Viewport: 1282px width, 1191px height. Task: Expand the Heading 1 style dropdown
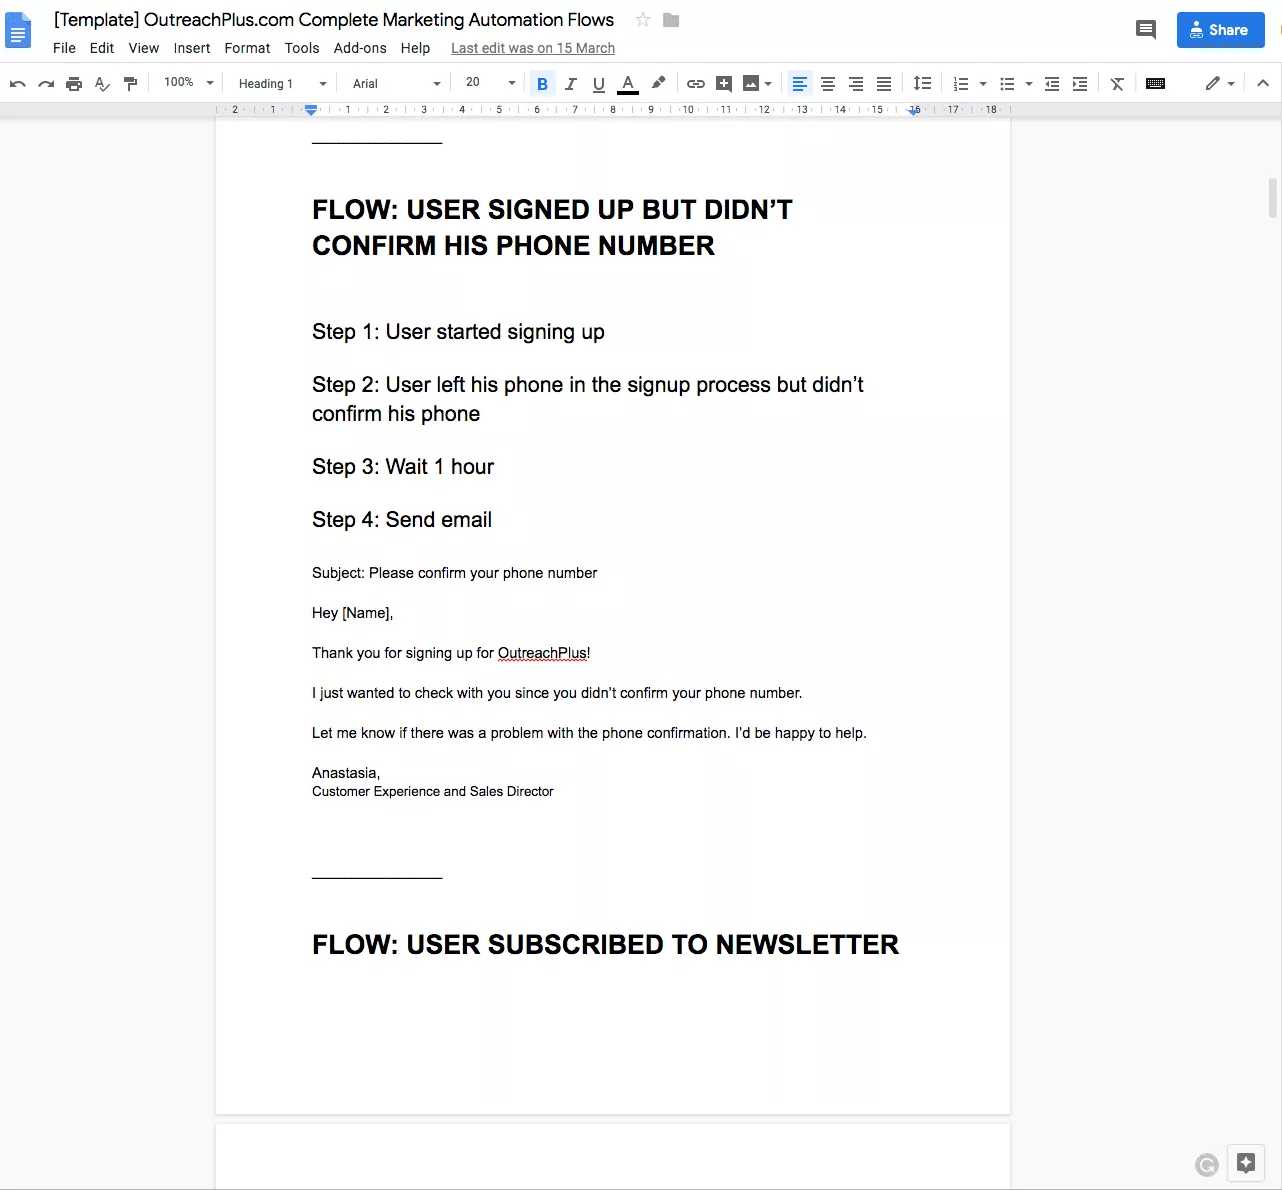(x=282, y=84)
